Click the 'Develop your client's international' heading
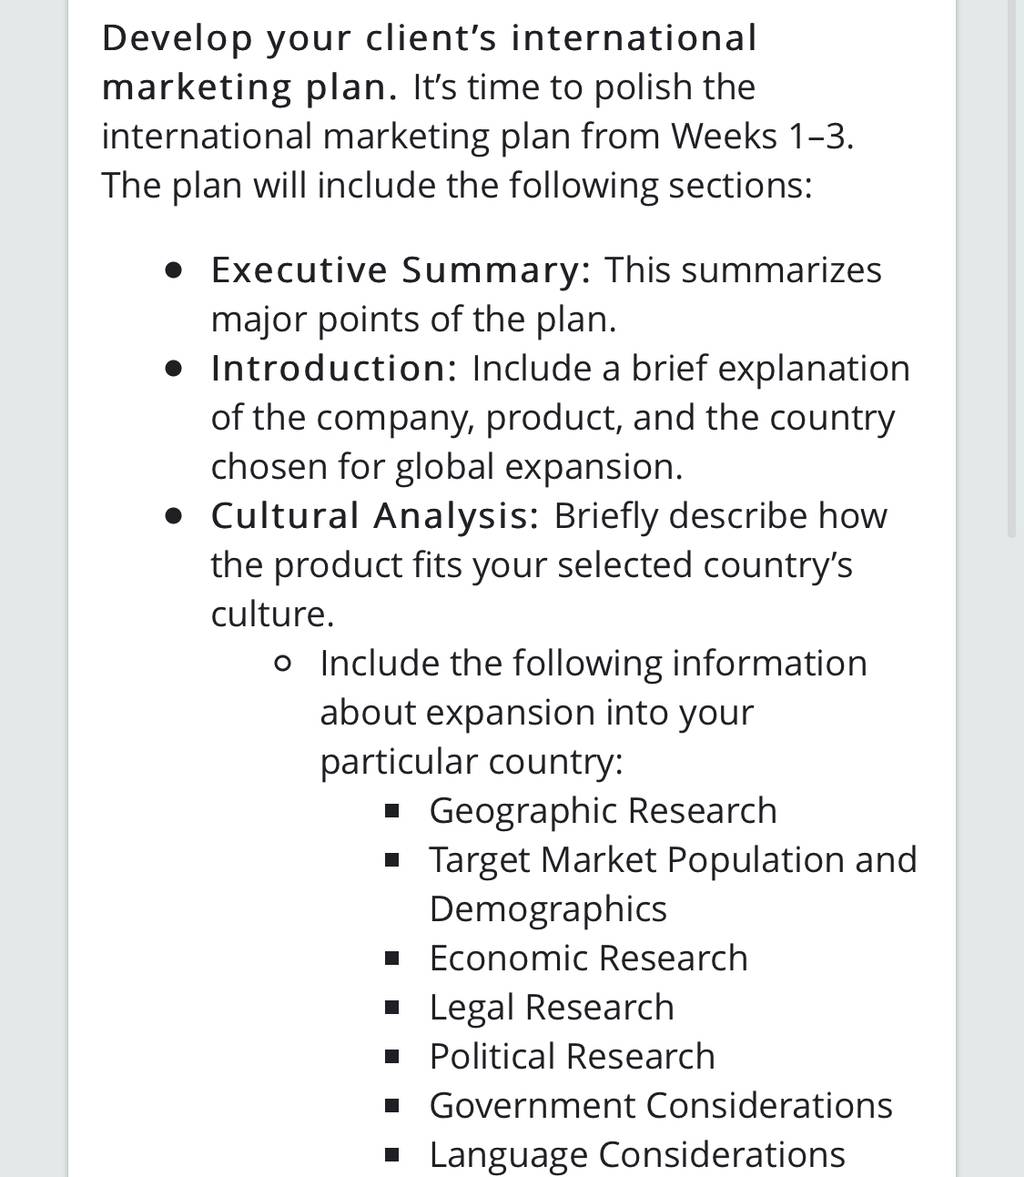 click(429, 39)
